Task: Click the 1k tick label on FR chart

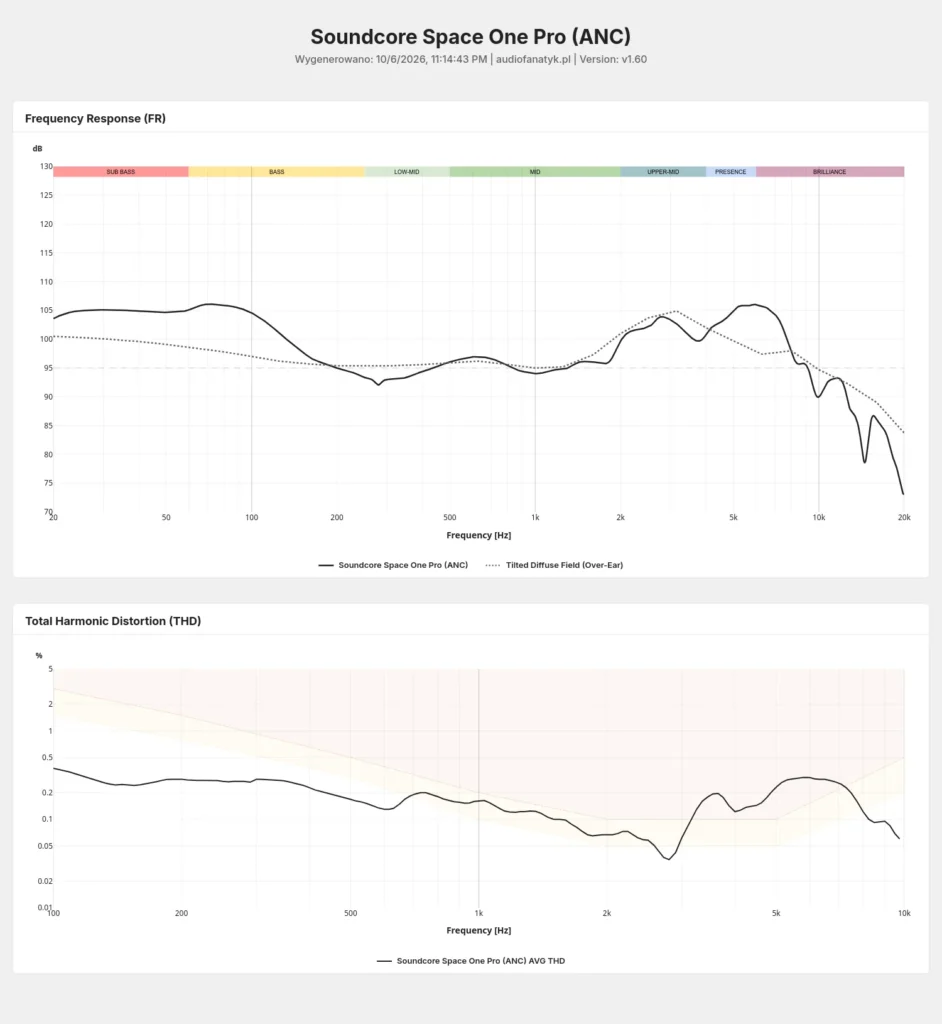Action: (x=535, y=517)
